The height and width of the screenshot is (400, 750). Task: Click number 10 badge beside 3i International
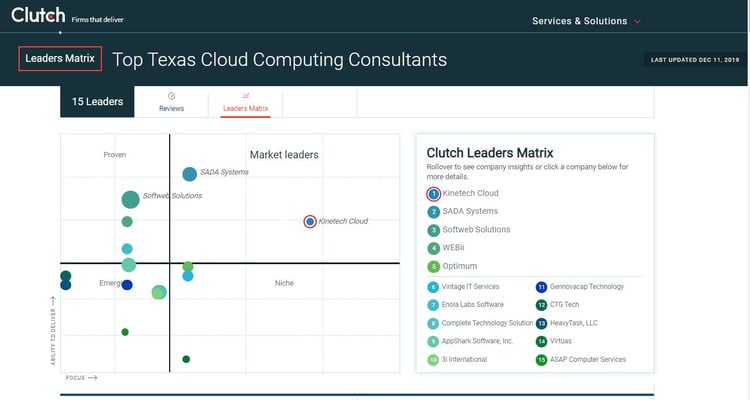click(433, 360)
